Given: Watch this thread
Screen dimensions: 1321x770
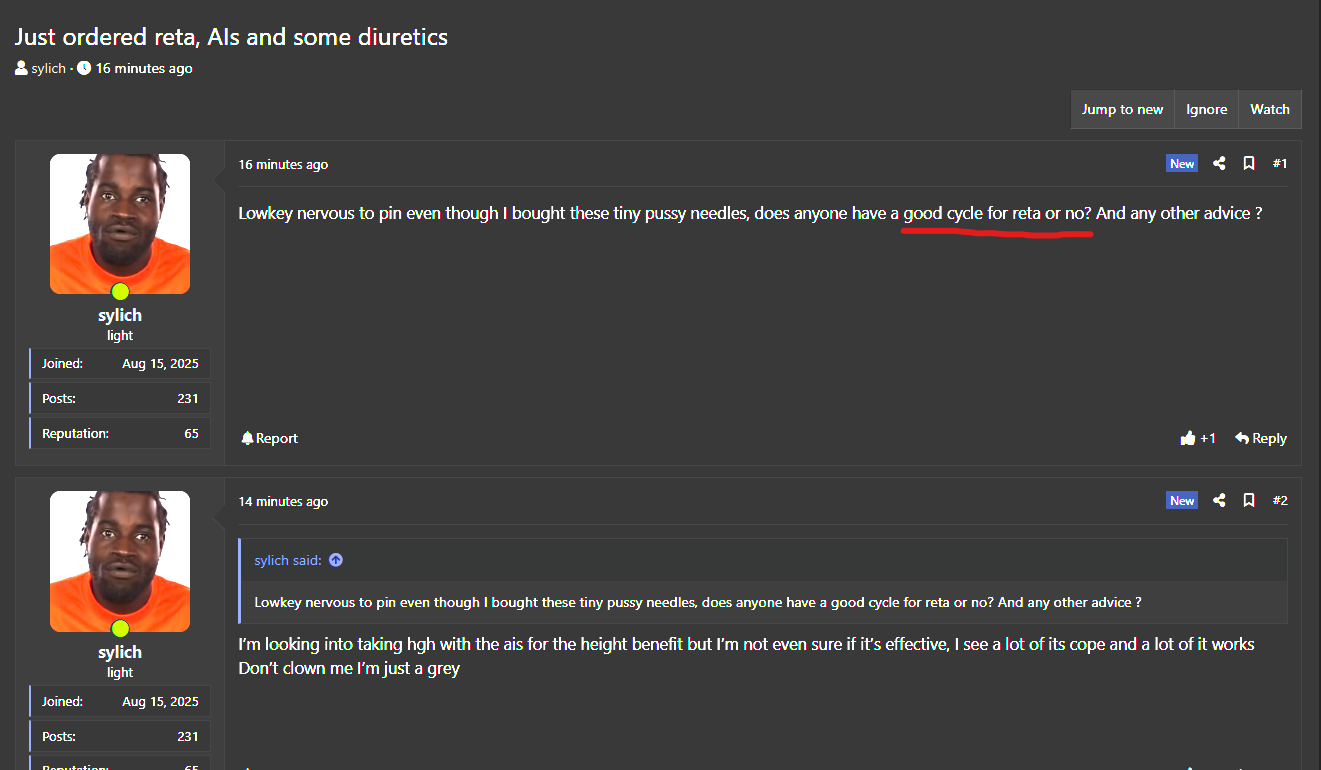Looking at the screenshot, I should click(1269, 109).
